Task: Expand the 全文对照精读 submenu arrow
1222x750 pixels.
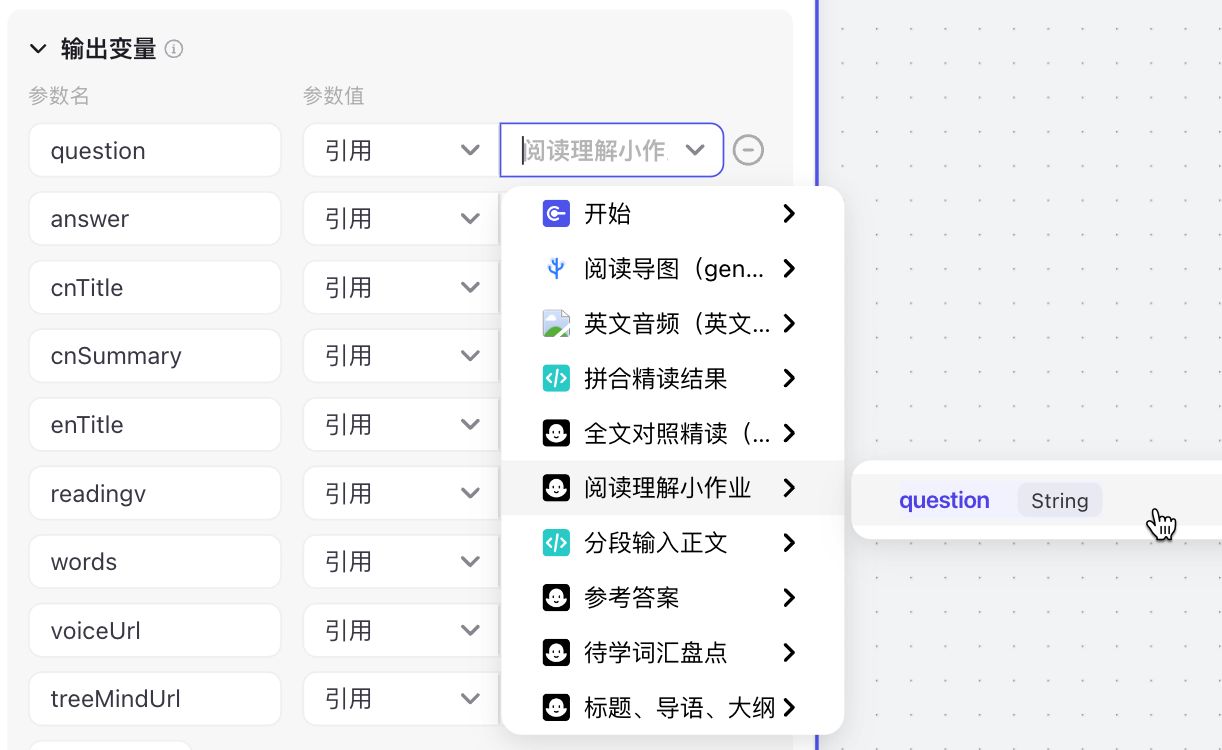Action: tap(789, 433)
